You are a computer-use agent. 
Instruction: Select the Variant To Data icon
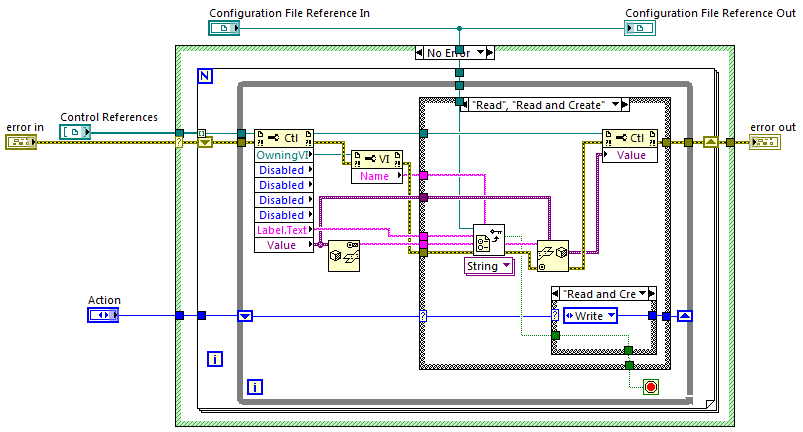(551, 255)
